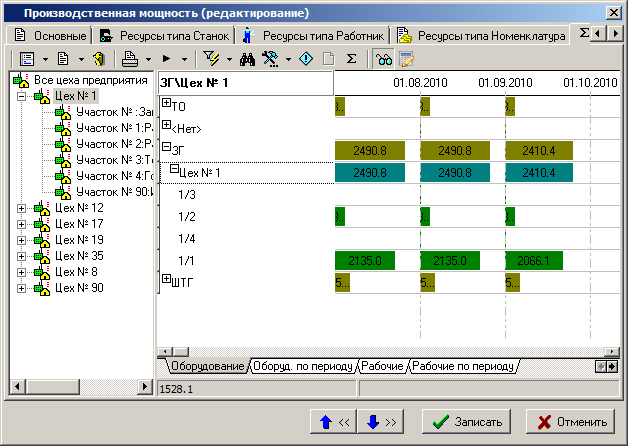Click the black play arrow icon
Viewport: 628px width, 446px height.
pyautogui.click(x=167, y=59)
